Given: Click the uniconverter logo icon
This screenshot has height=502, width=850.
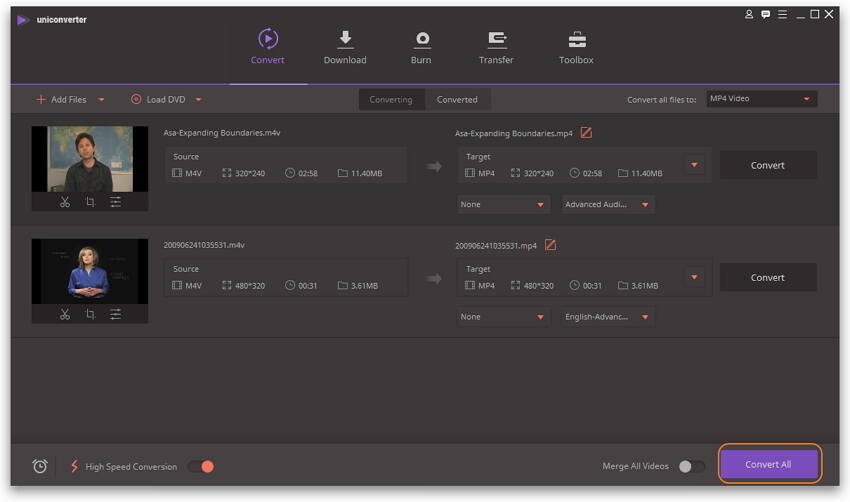Looking at the screenshot, I should 22,20.
